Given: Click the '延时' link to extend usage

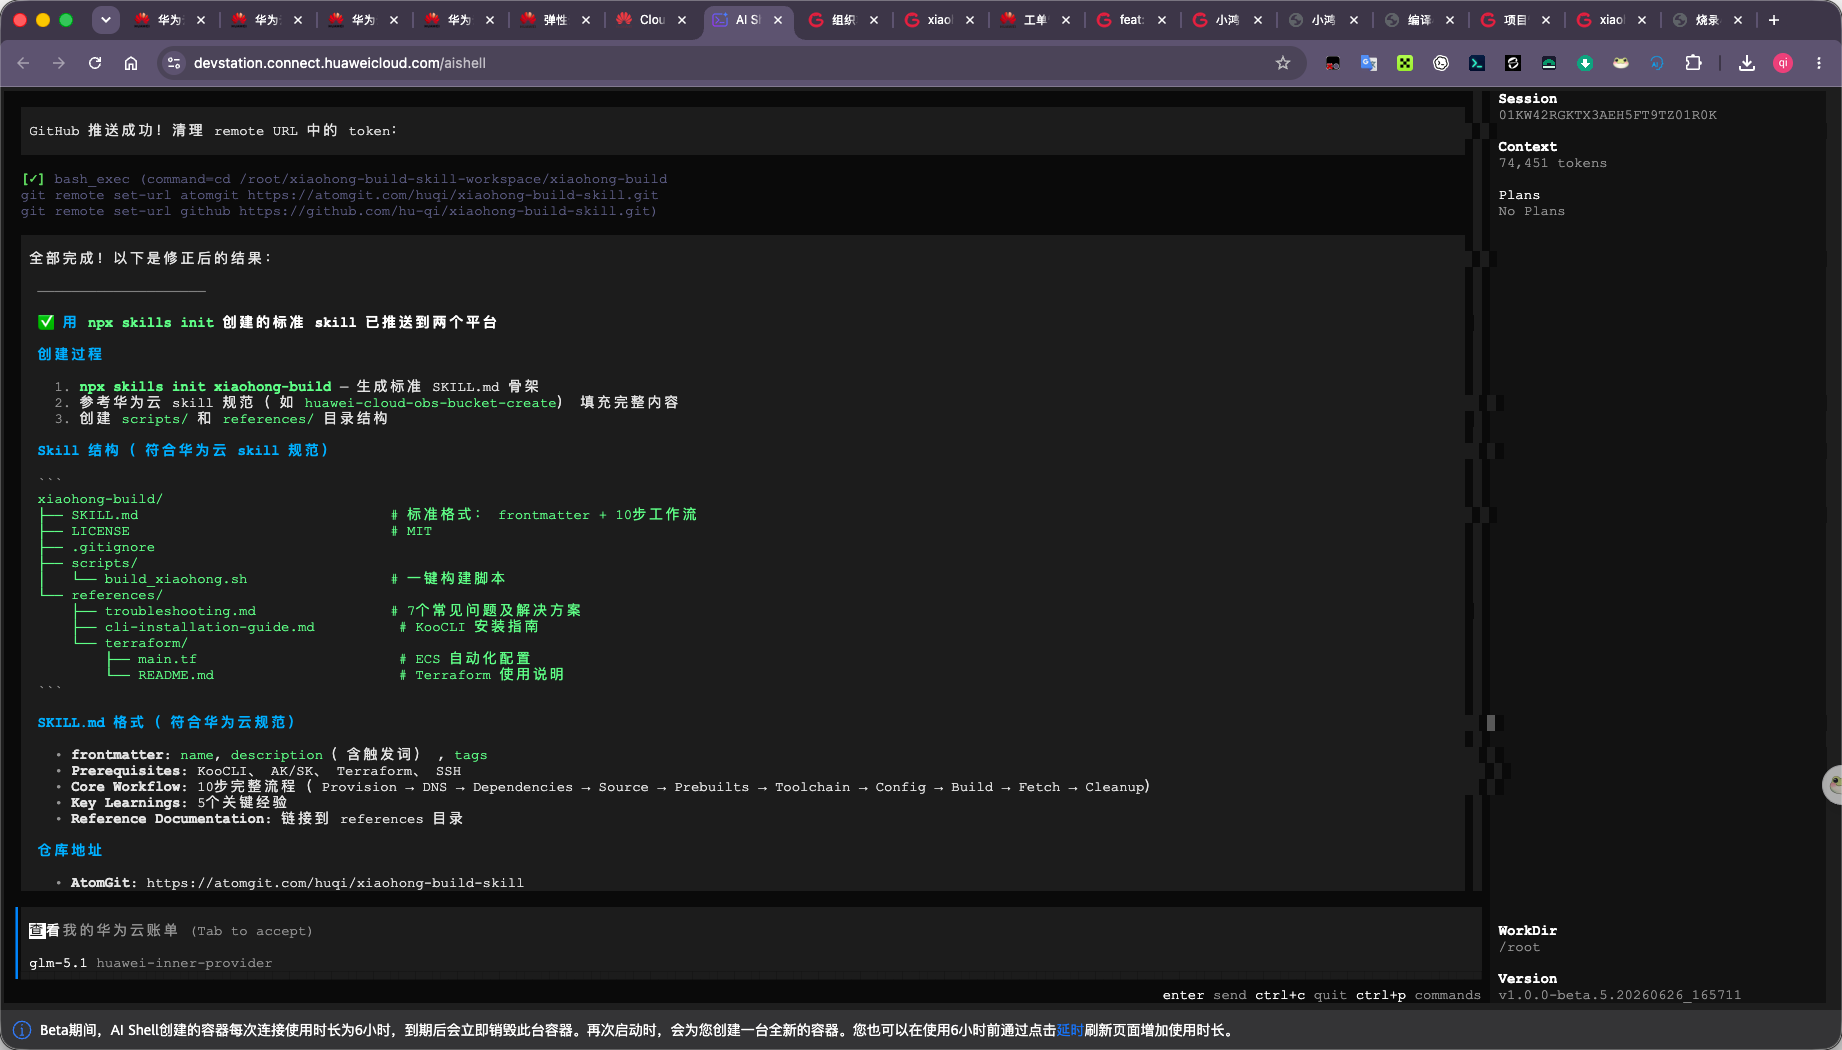Looking at the screenshot, I should (x=1070, y=1030).
